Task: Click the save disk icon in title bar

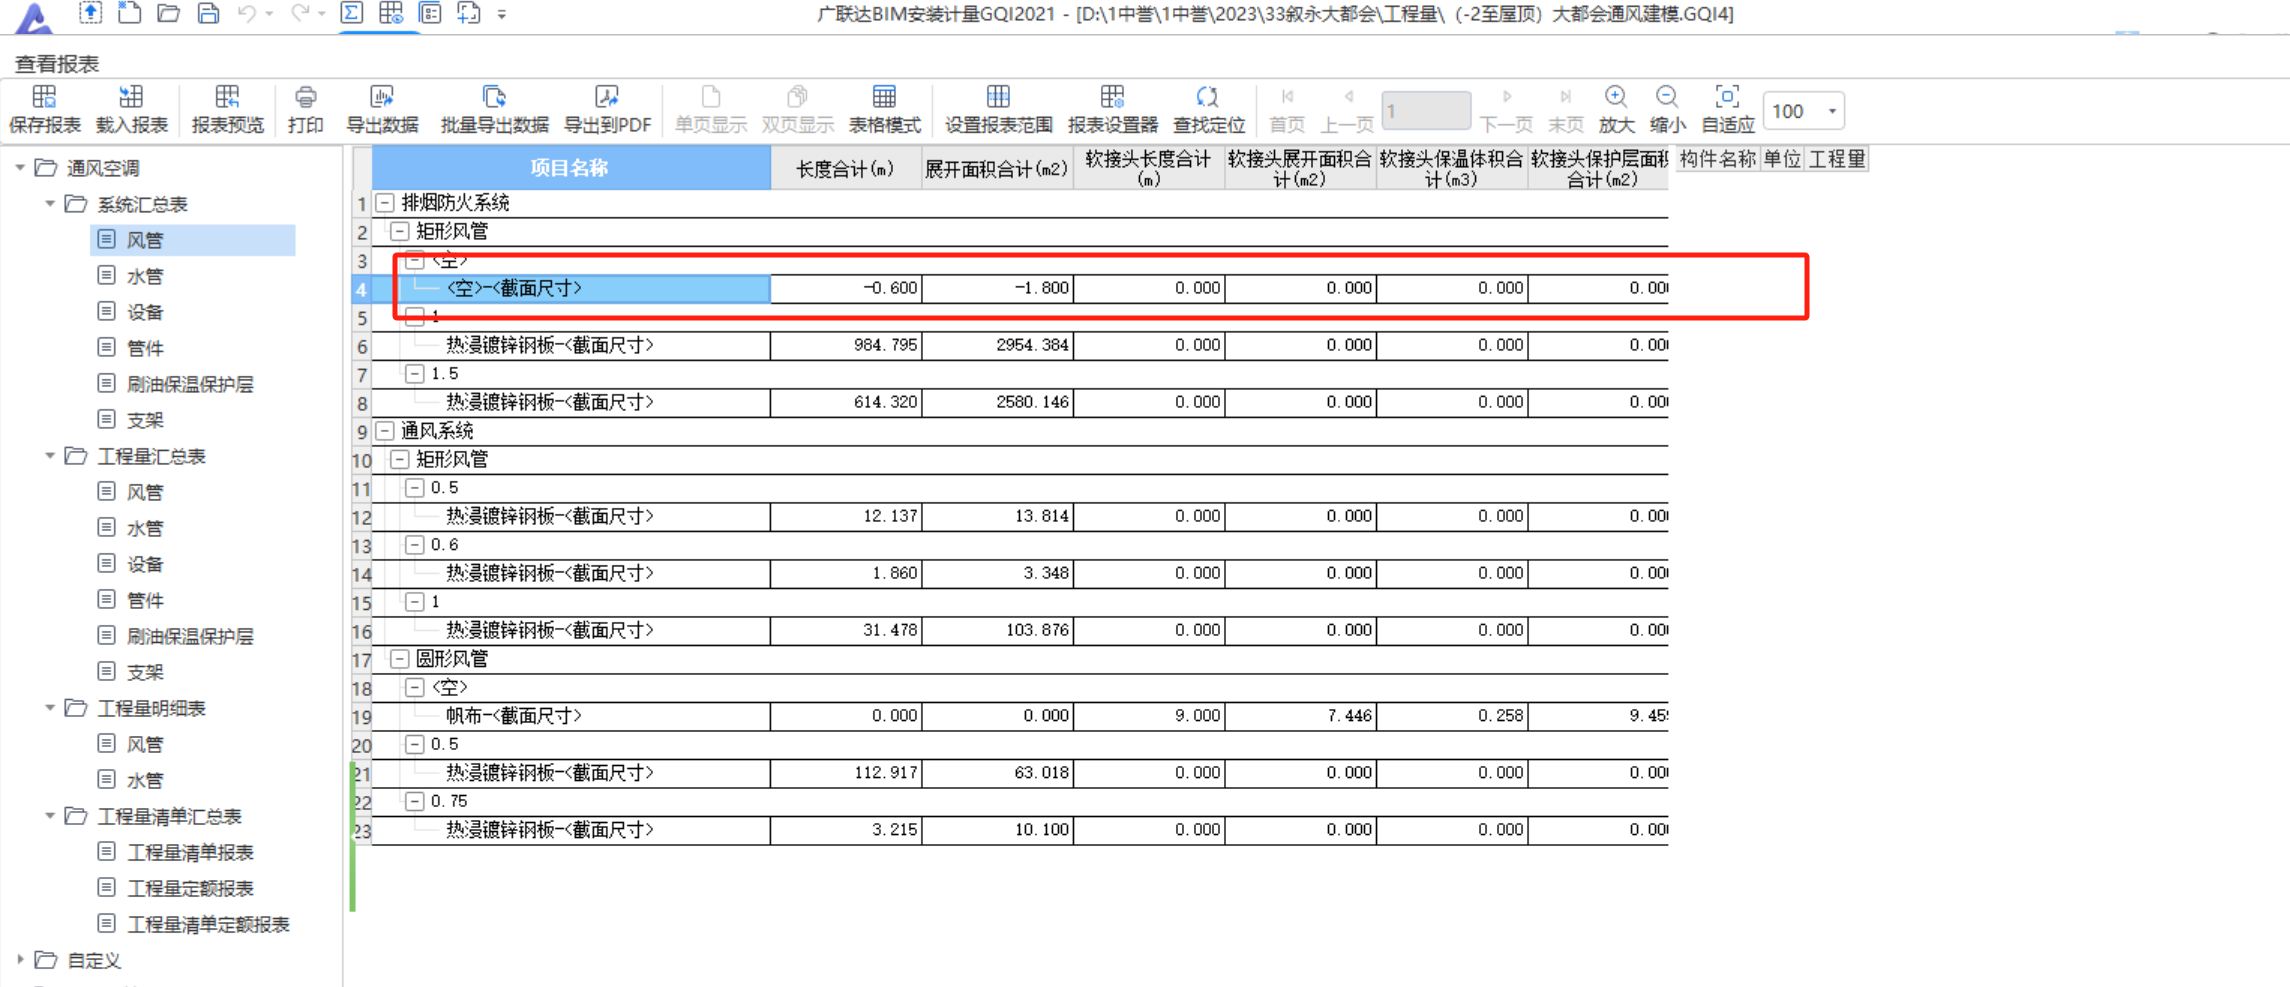Action: point(208,14)
